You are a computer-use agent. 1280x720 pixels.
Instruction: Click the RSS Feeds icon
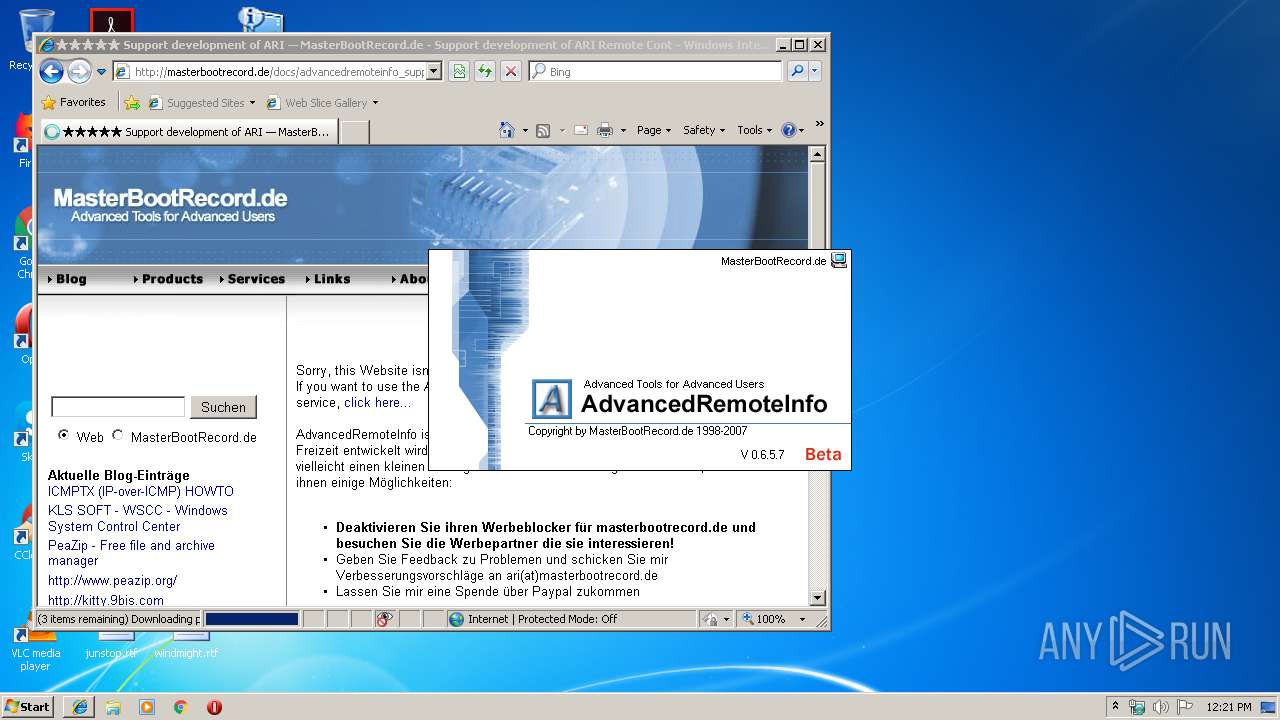point(543,130)
